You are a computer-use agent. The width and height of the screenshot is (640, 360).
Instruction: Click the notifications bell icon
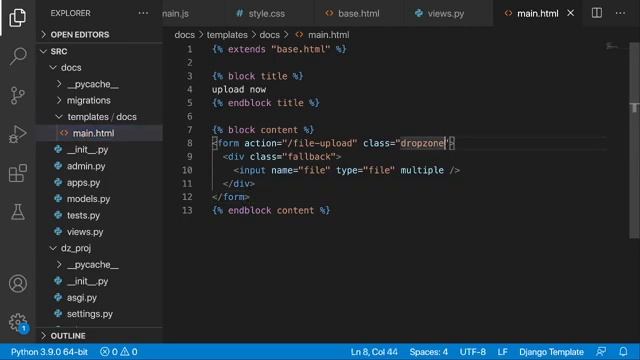tap(623, 351)
